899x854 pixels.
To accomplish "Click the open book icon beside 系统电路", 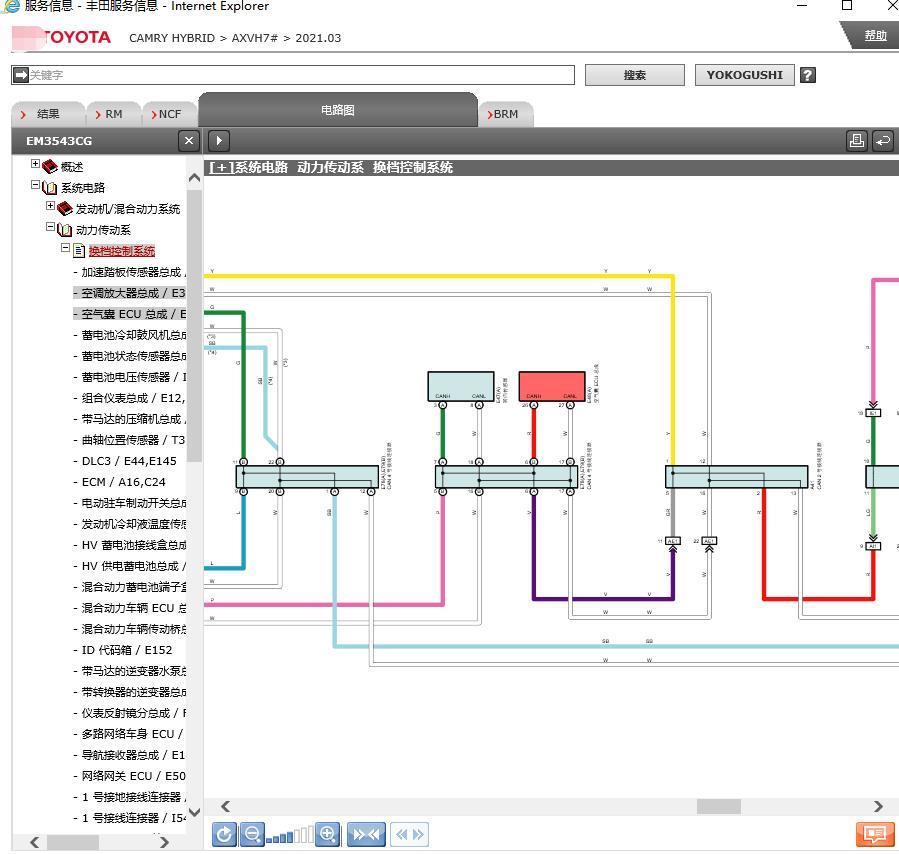I will [x=50, y=187].
